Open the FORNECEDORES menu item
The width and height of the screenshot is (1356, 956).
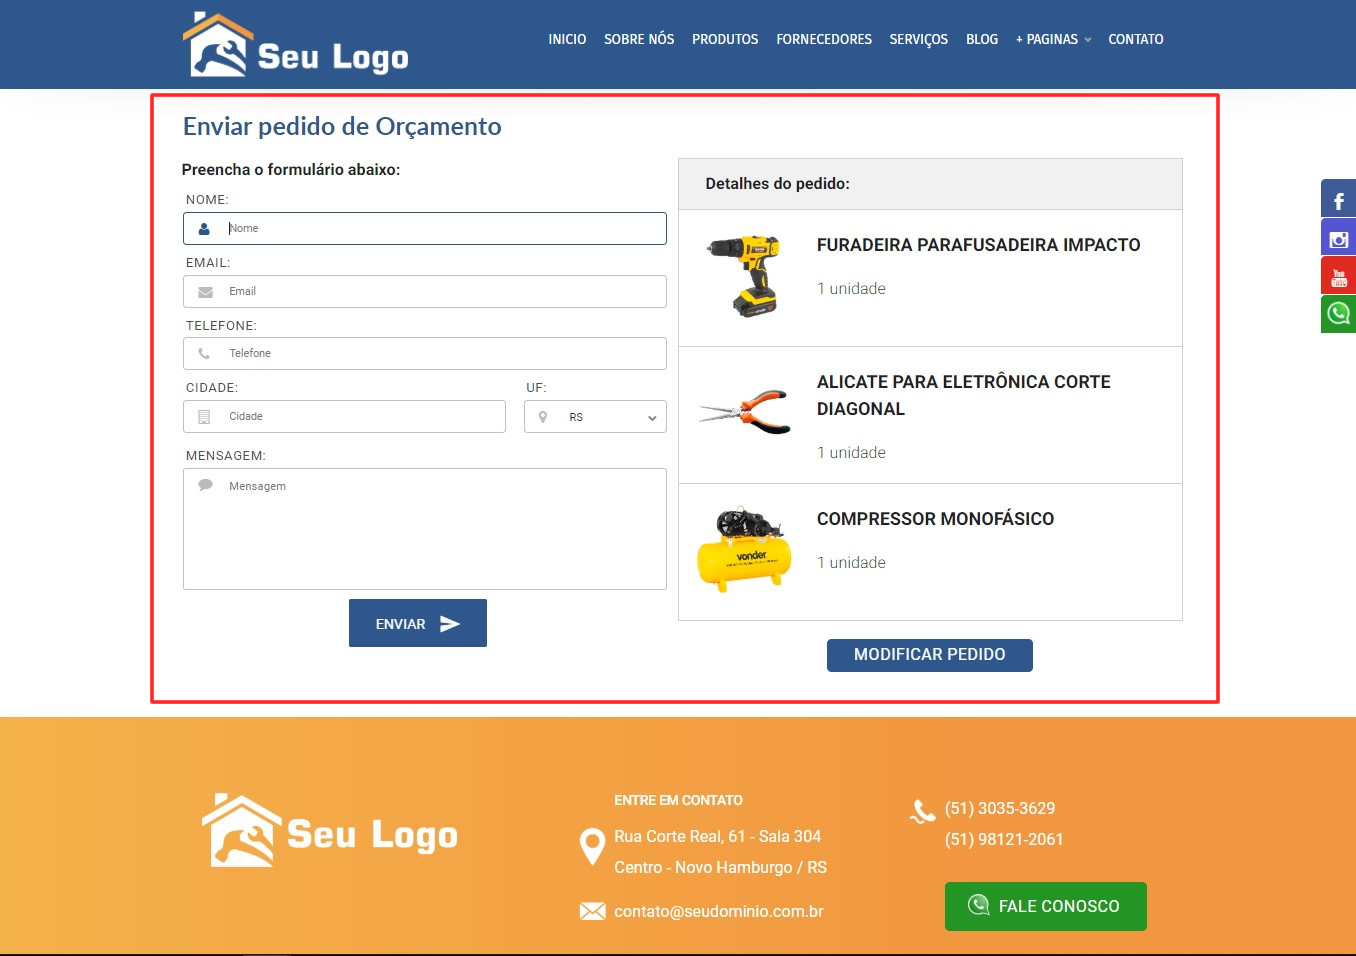tap(824, 40)
